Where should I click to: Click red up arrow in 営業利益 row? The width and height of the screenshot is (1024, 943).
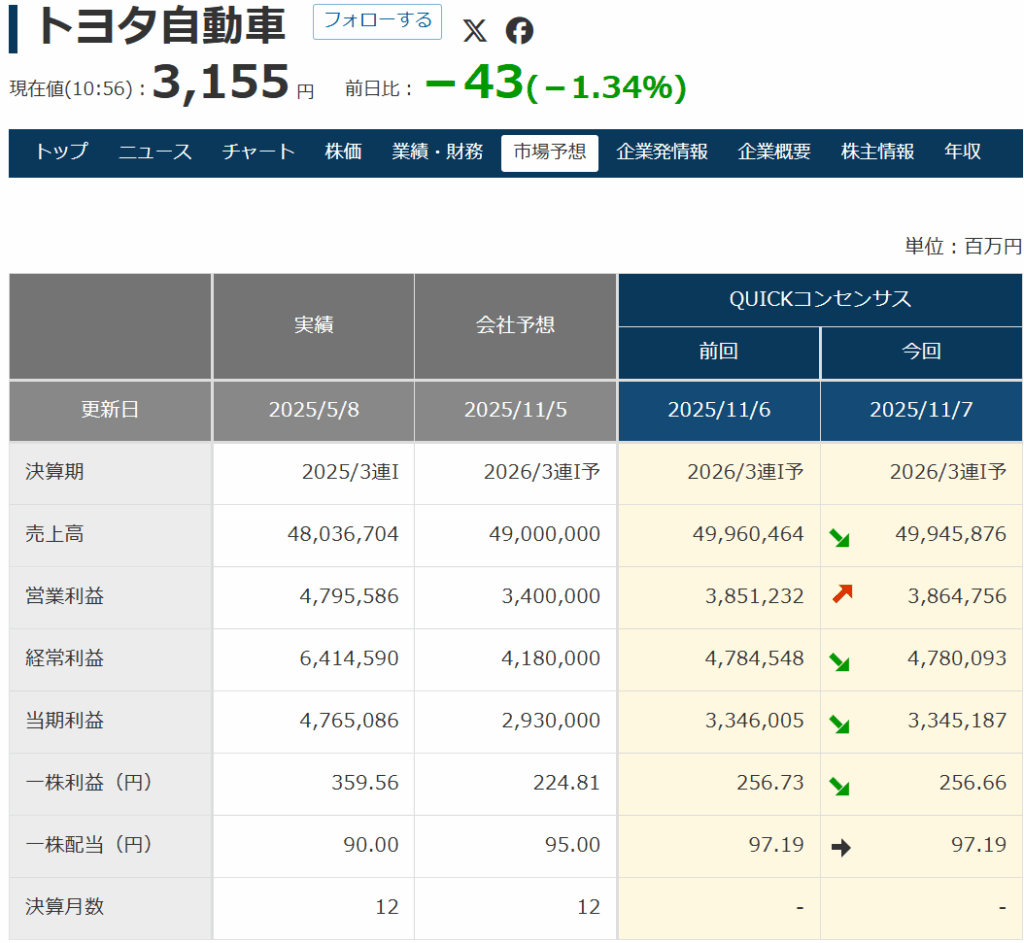841,595
